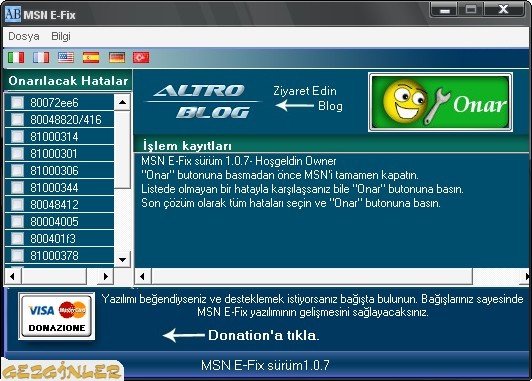Click the Visa MasterCard Donazione button
This screenshot has height=381, width=532.
(x=57, y=316)
